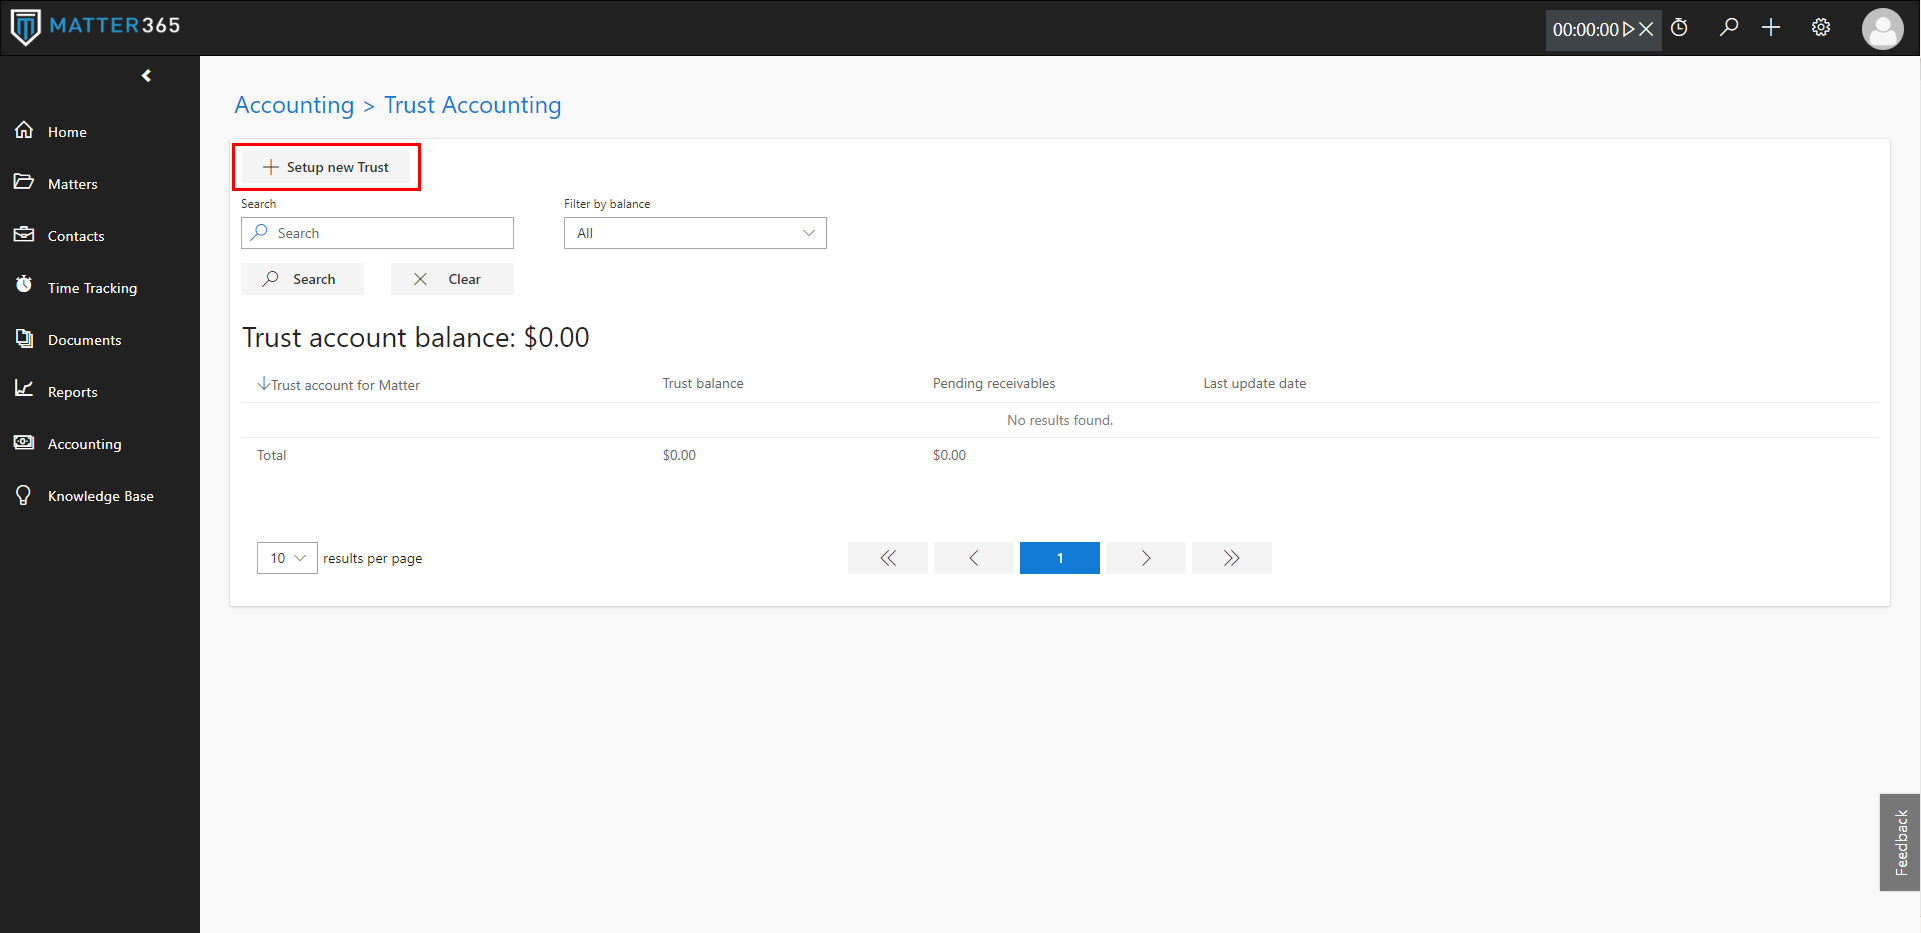1921x933 pixels.
Task: Sort by Pending receivables column
Action: tap(994, 383)
